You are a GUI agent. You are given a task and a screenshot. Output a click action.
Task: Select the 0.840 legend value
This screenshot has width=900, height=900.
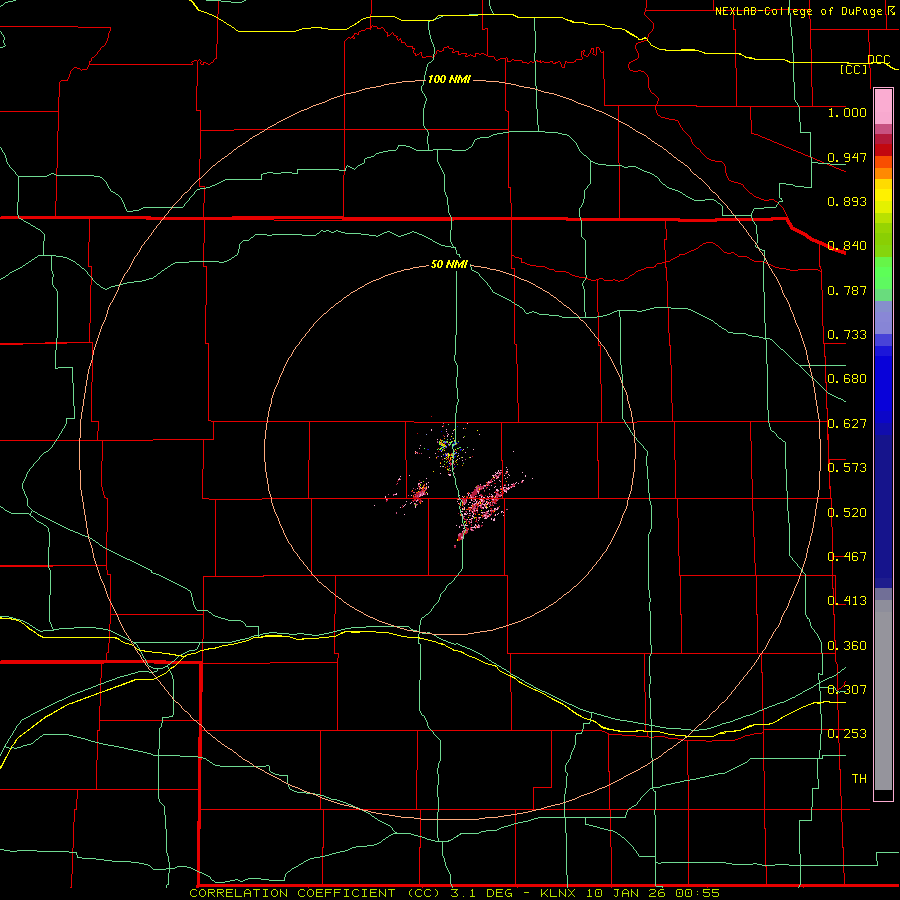coord(847,246)
